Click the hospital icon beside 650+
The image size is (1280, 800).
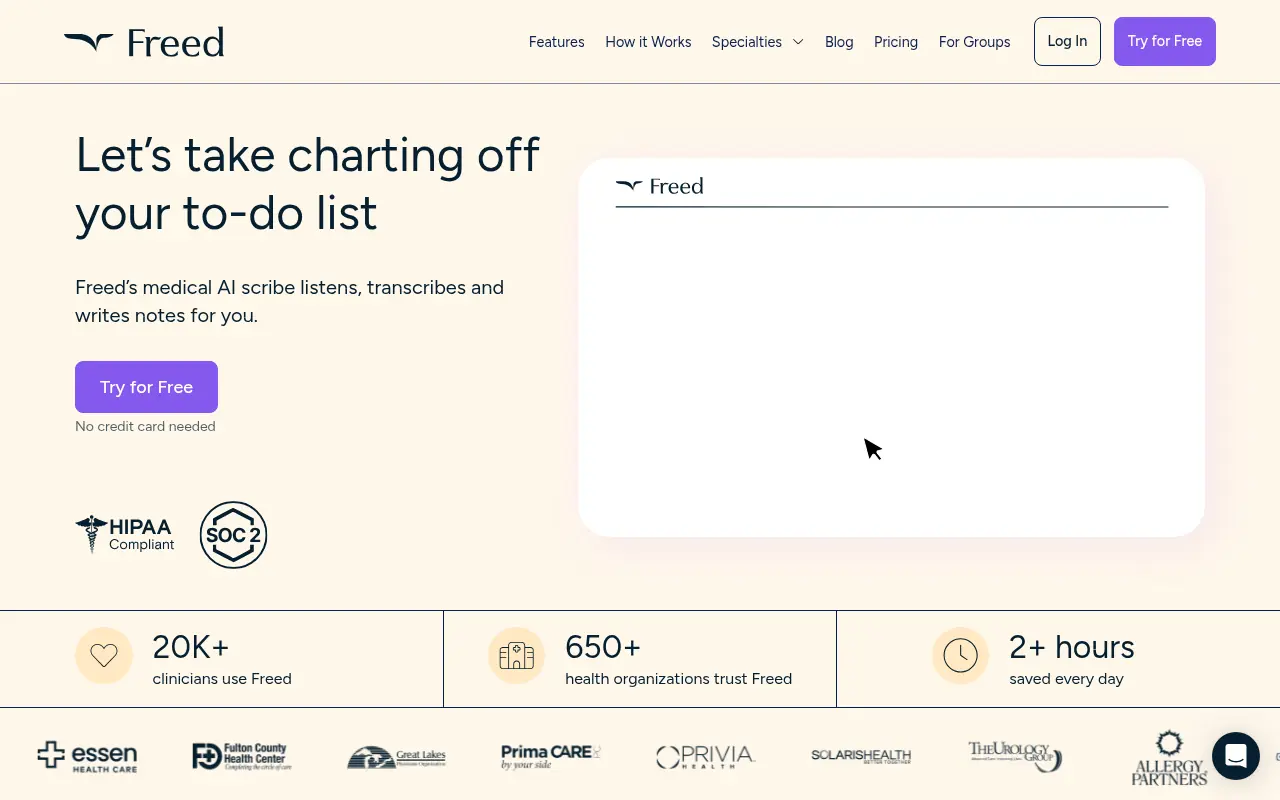click(x=516, y=656)
